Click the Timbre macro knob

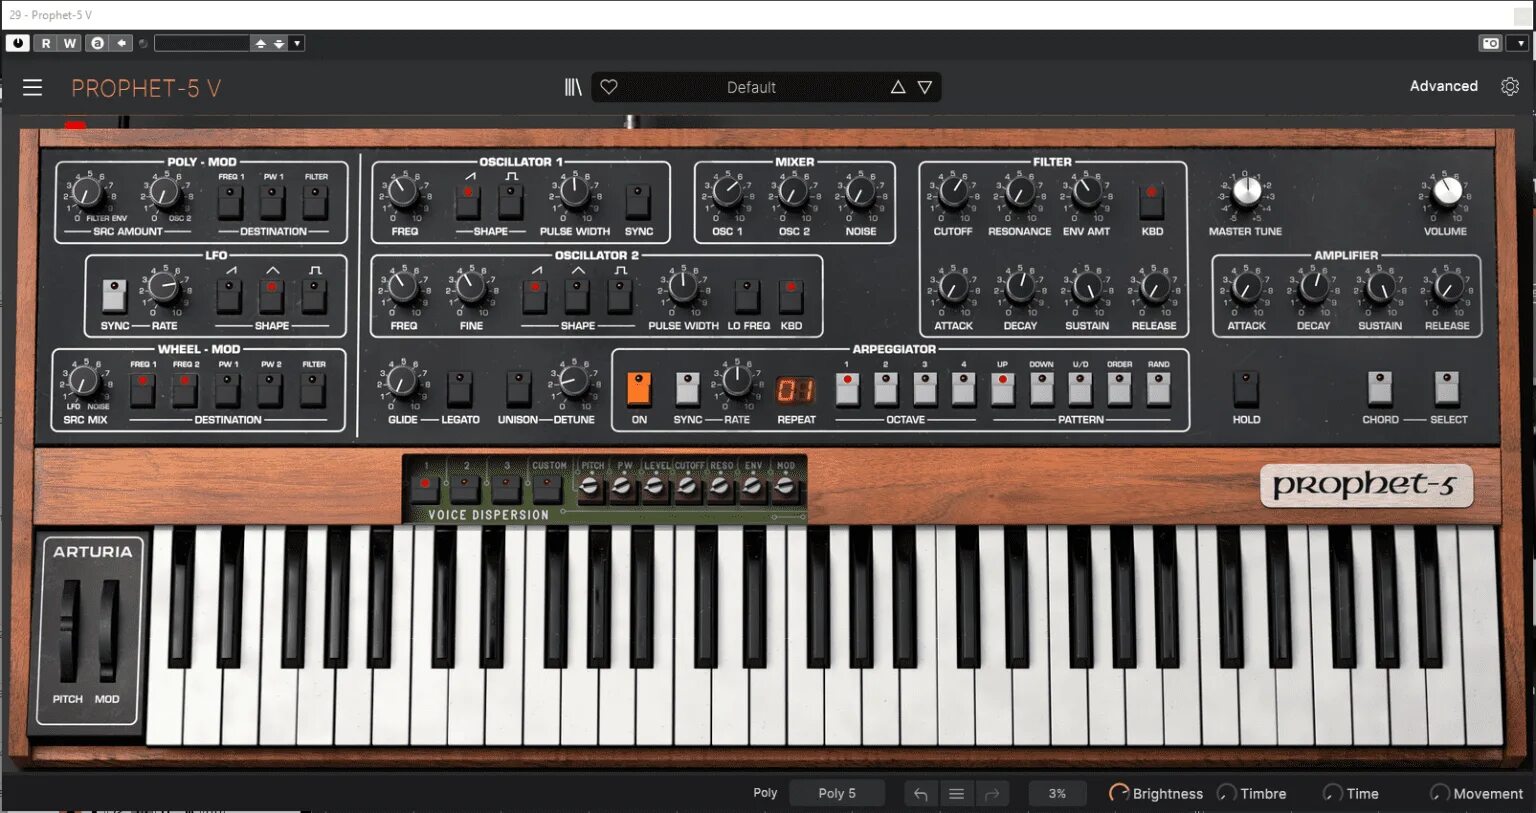click(x=1226, y=793)
